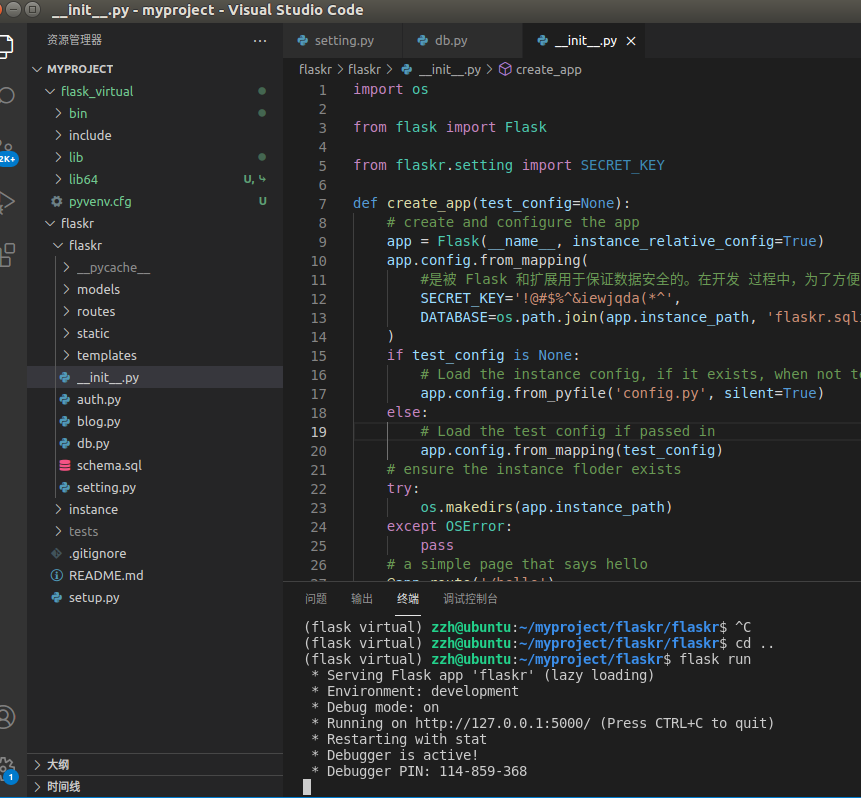Click the explorer more actions ellipsis

pyautogui.click(x=260, y=41)
